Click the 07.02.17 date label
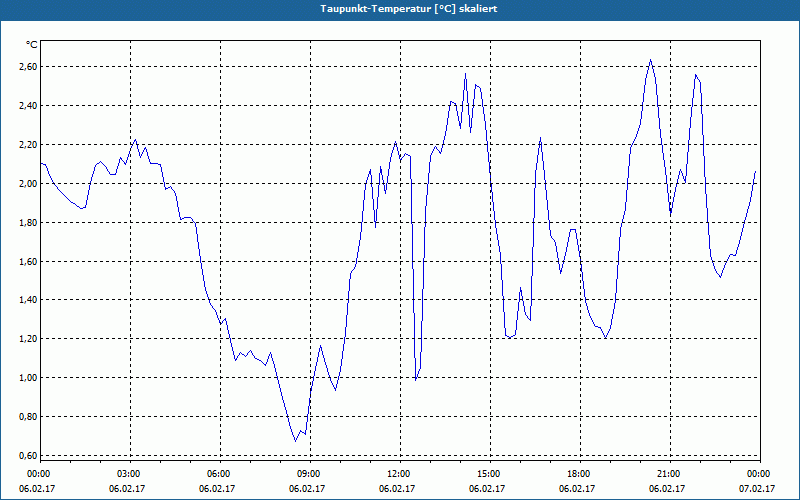 coord(757,488)
